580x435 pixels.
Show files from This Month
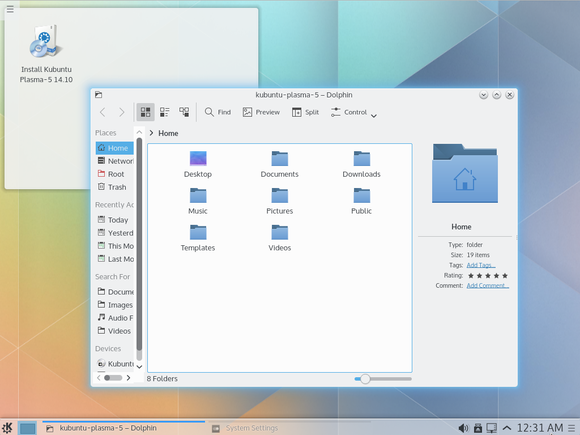(x=115, y=246)
